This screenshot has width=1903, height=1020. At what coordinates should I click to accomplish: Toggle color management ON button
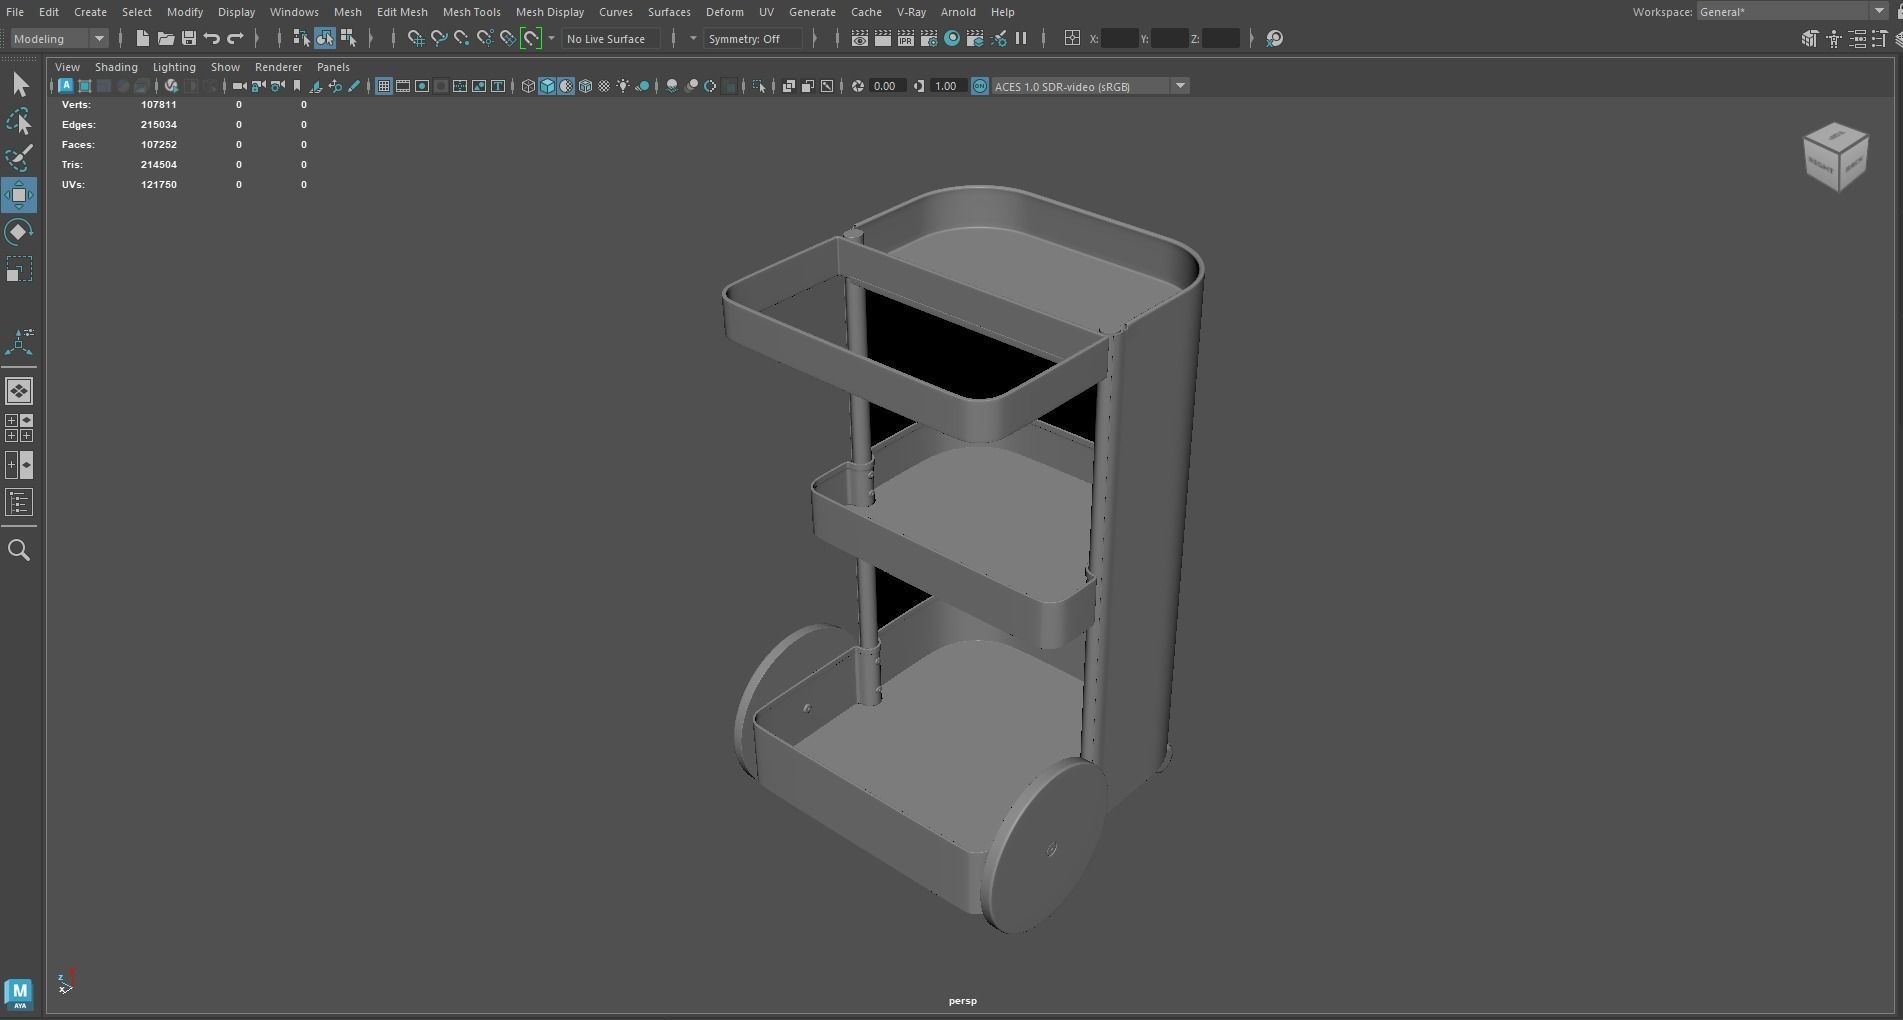click(979, 86)
